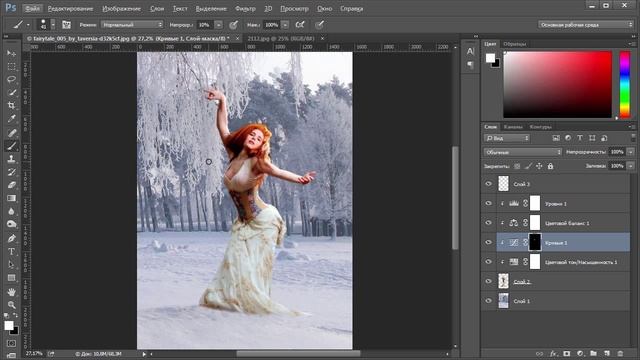Hide the Цветовой тон/Насыщенность 1 layer
The image size is (640, 360).
489,262
